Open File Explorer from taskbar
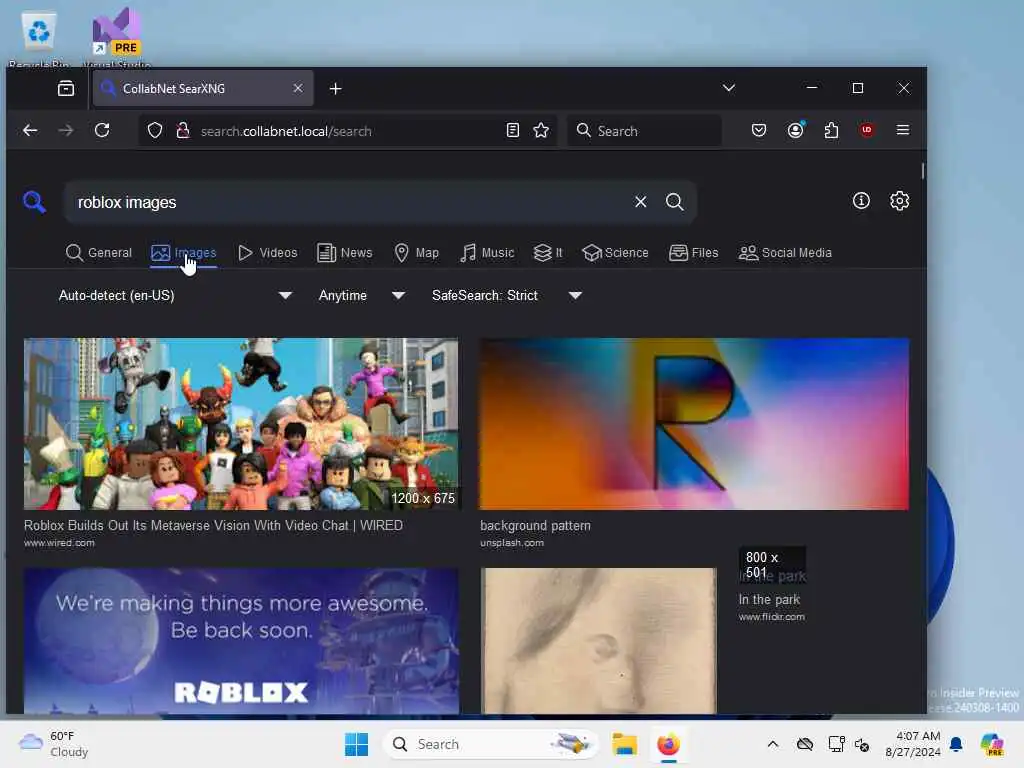This screenshot has height=768, width=1024. pos(624,744)
